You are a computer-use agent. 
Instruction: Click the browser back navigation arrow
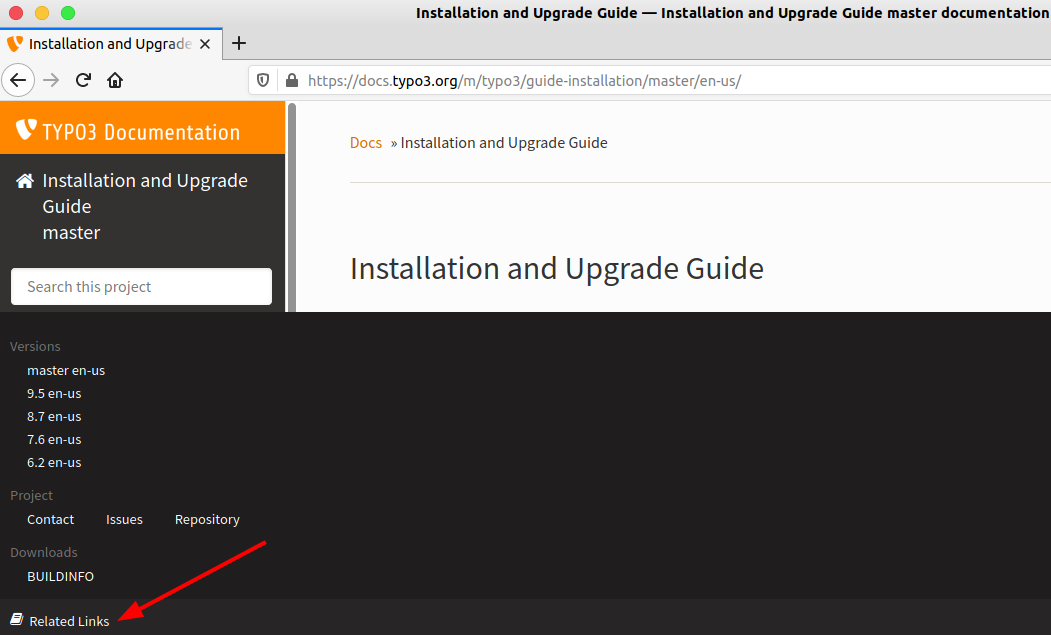pos(18,80)
